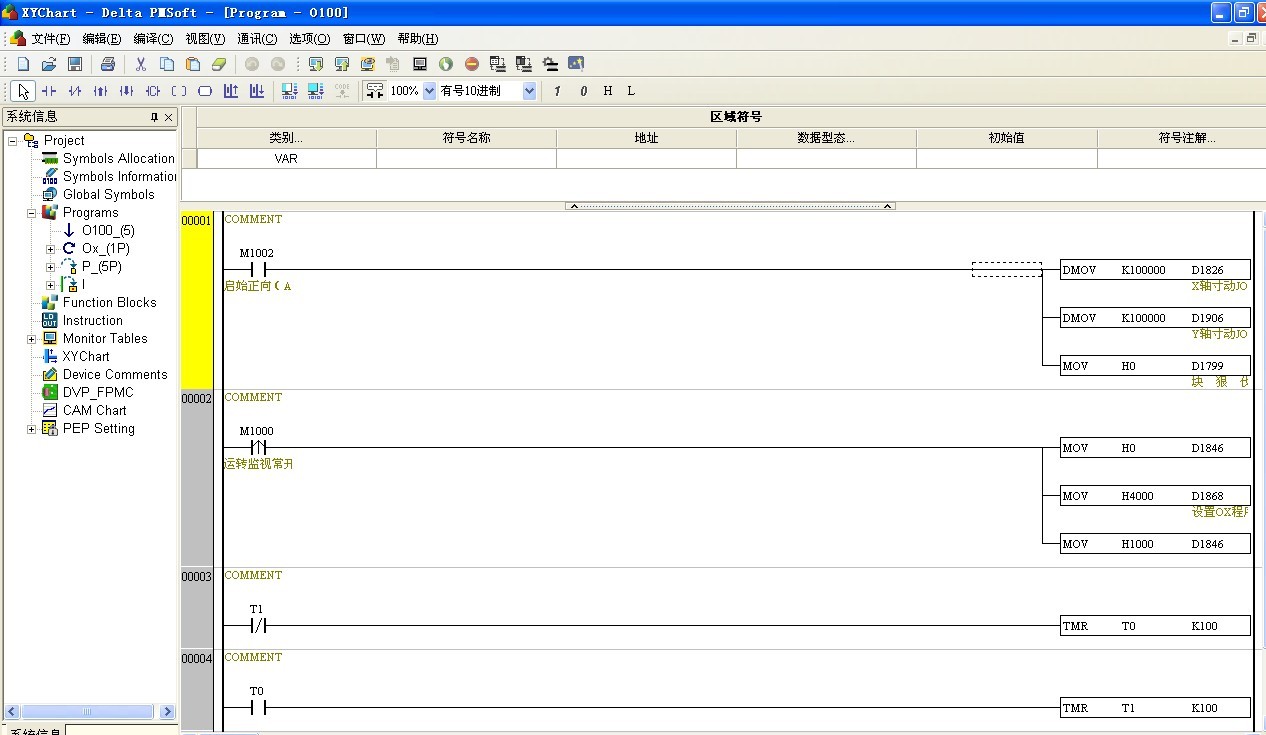
Task: Pin the 系统信息 panel
Action: pyautogui.click(x=154, y=117)
